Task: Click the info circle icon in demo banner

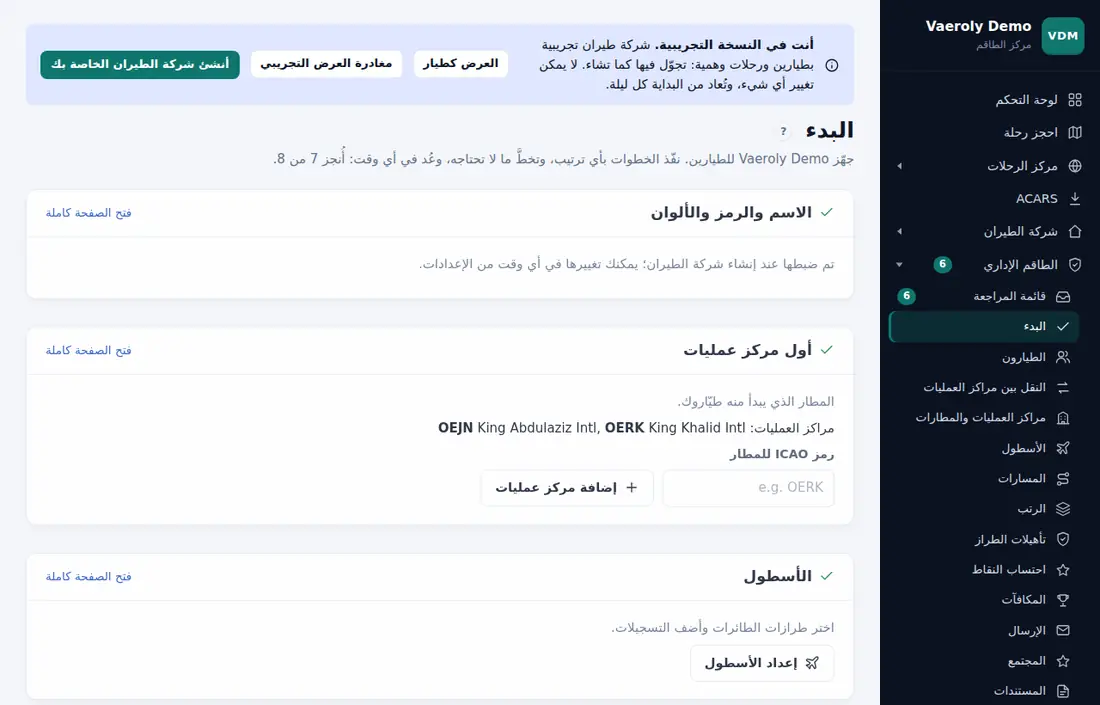Action: tap(831, 65)
